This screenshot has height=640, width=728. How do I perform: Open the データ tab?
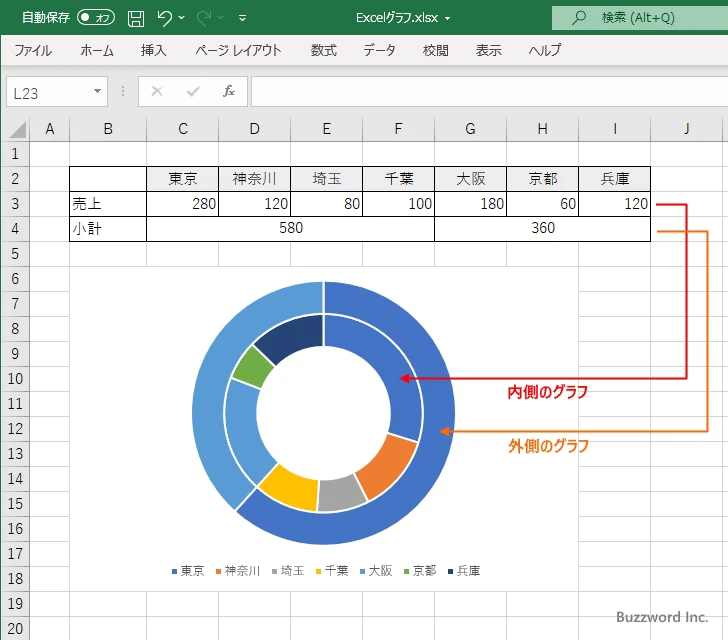[x=379, y=50]
